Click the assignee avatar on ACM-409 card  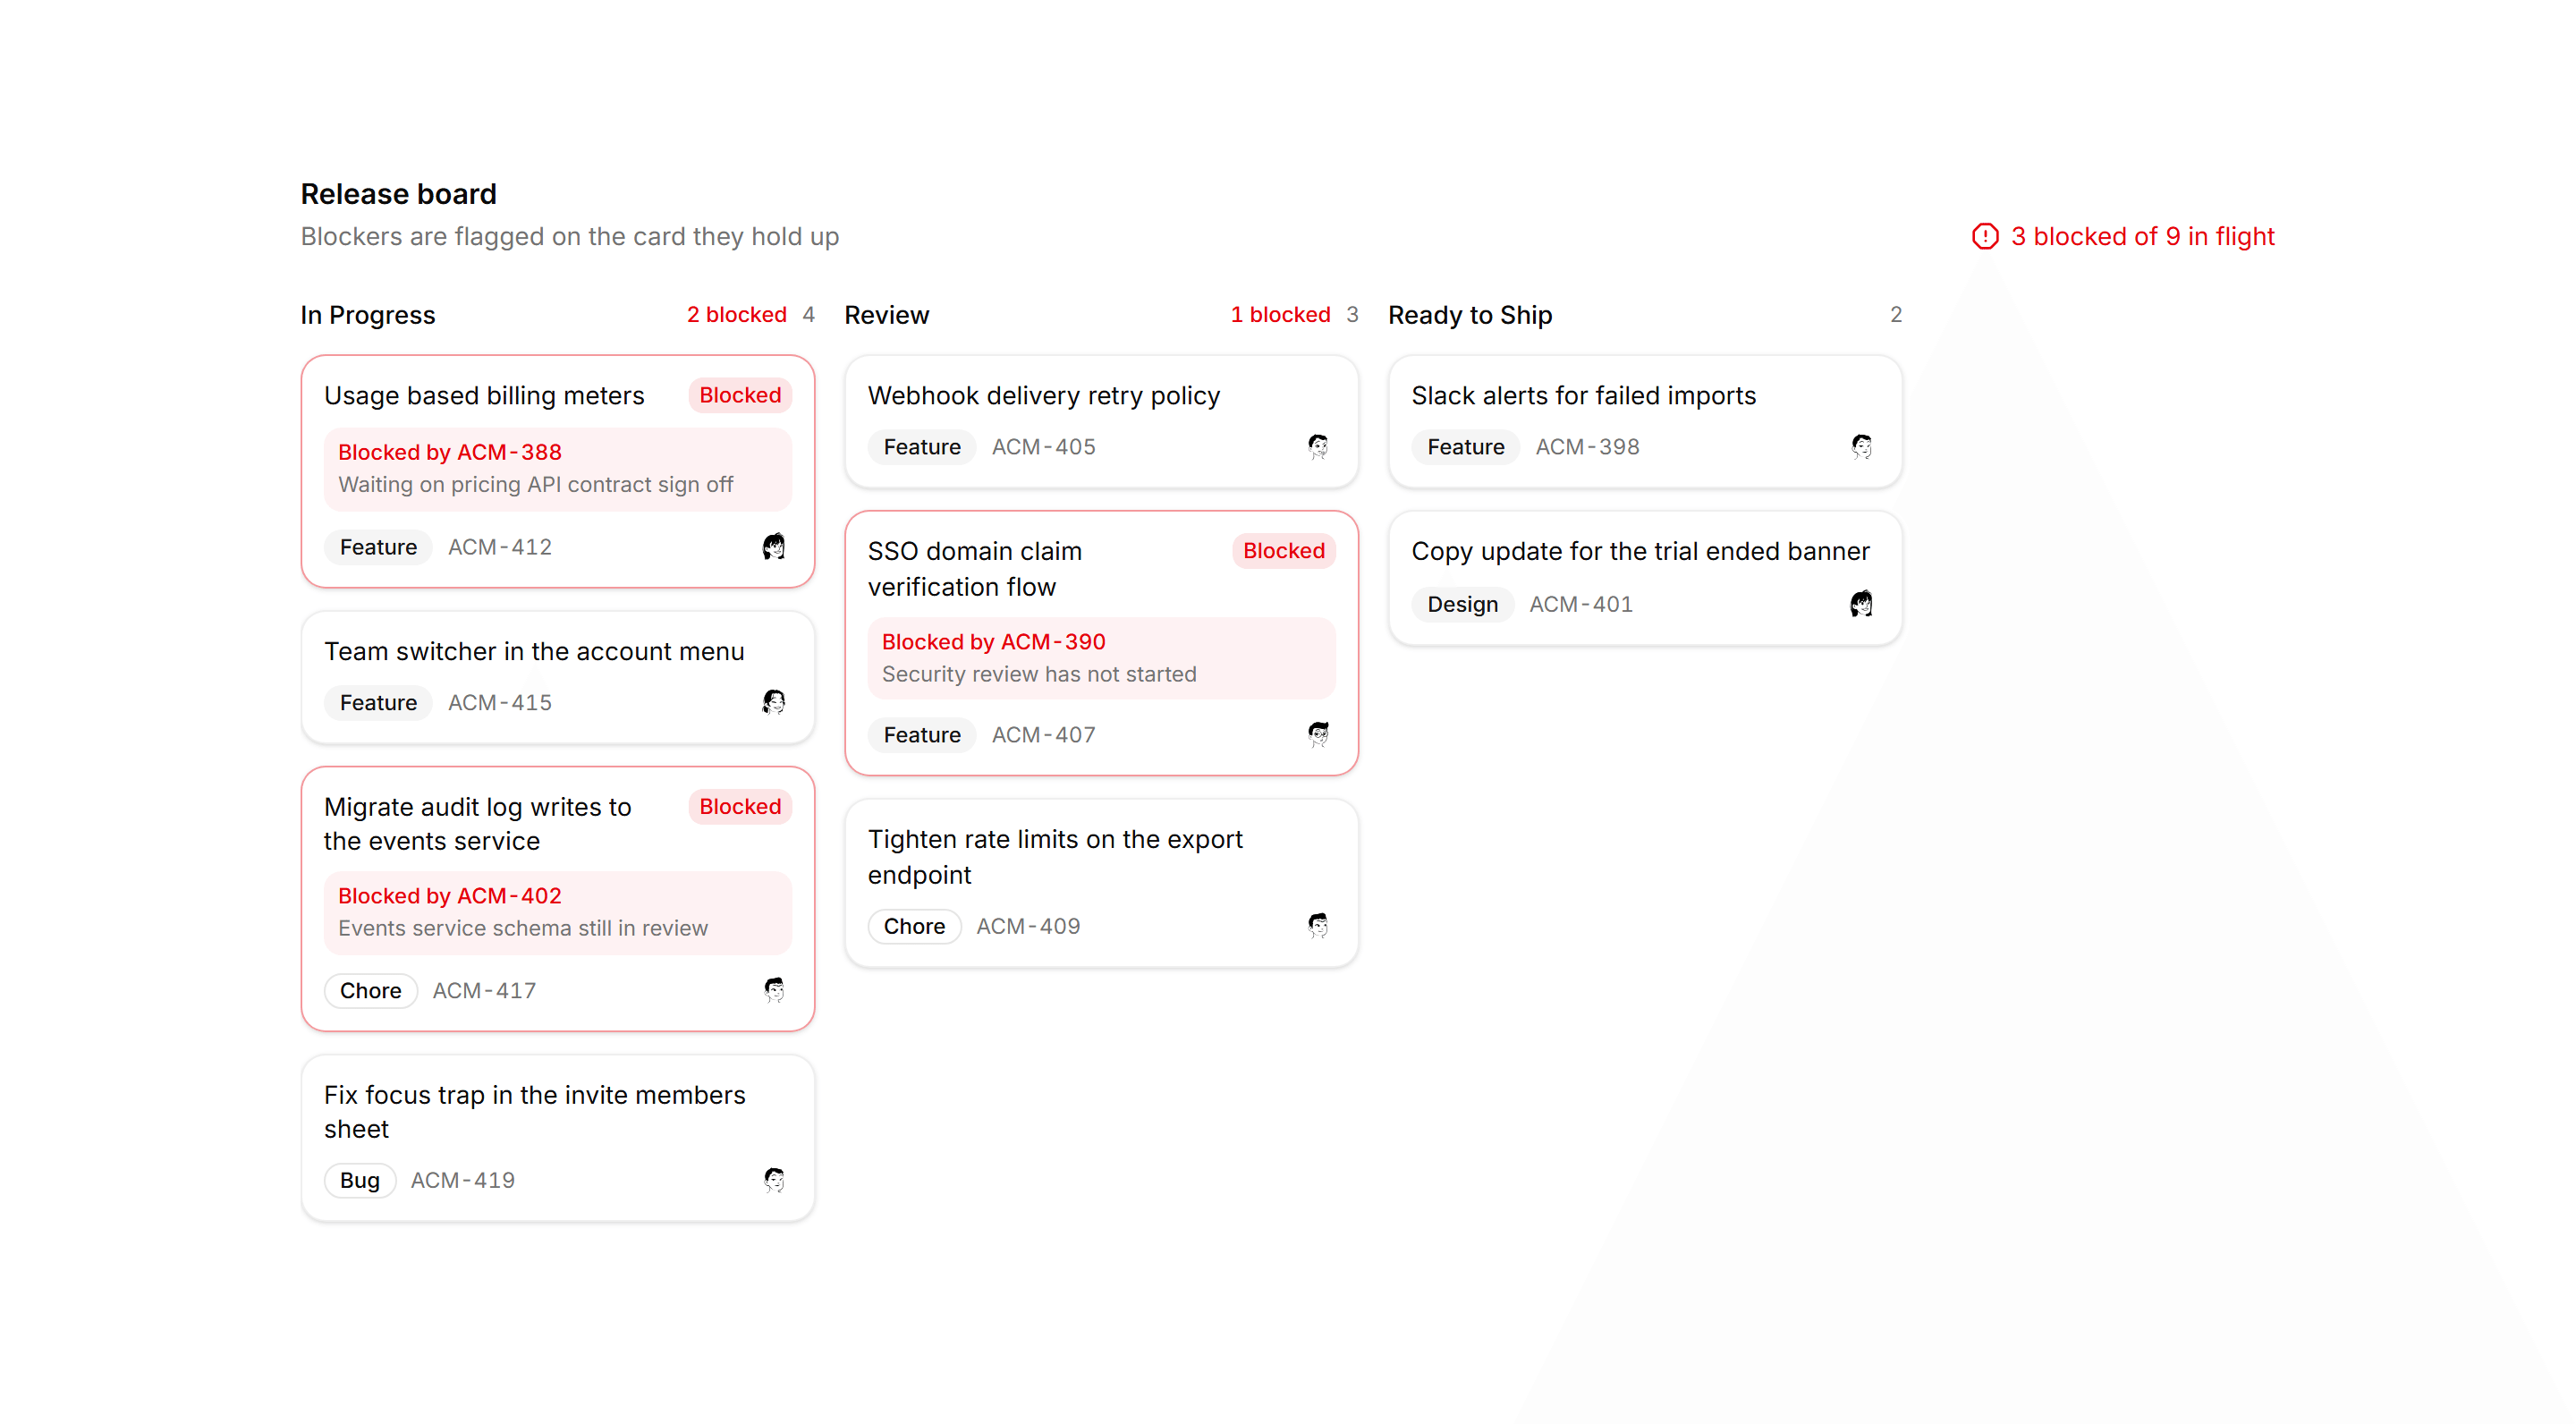click(1317, 926)
